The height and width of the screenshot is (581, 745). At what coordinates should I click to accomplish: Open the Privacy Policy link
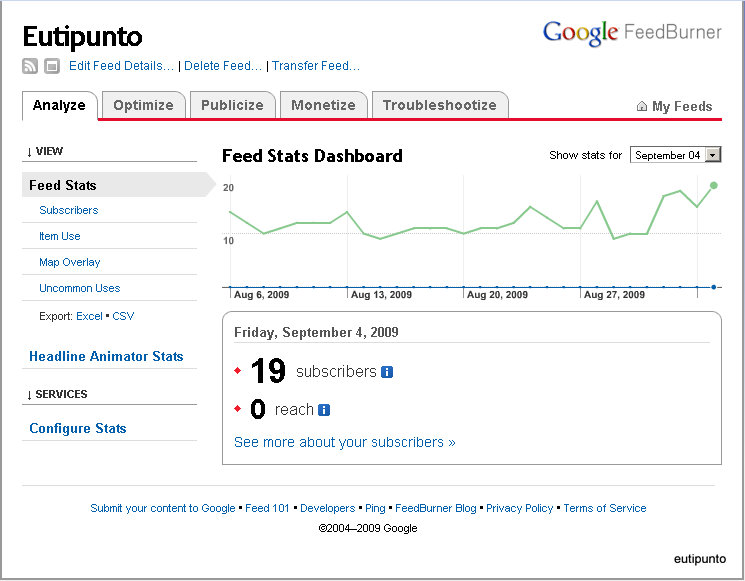coord(520,508)
